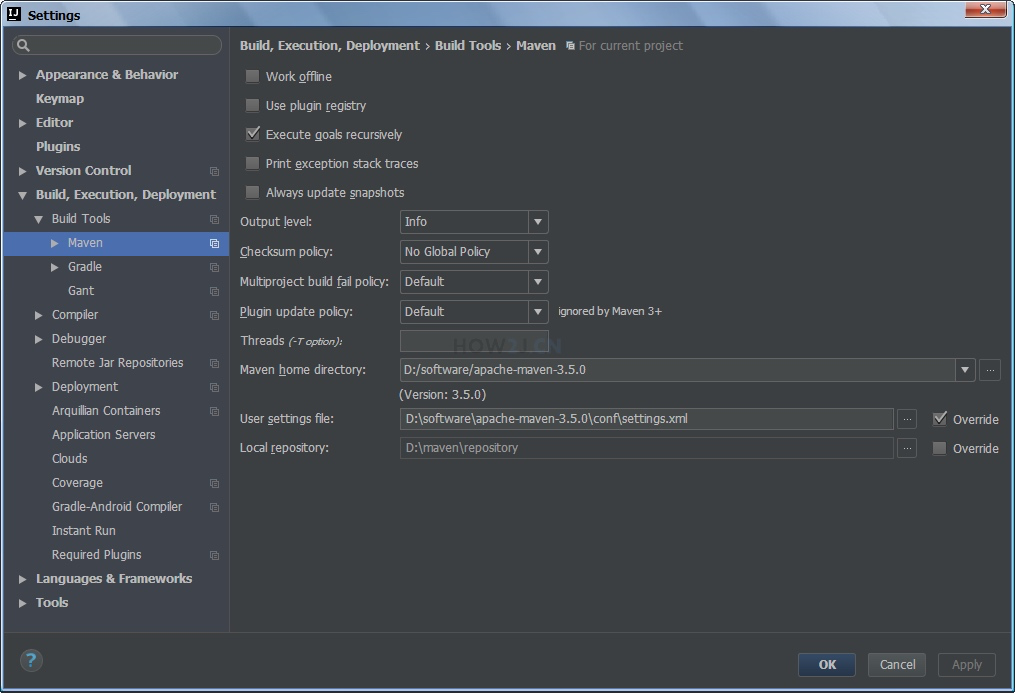Expand the Gradle tree node
Screen dimensions: 1015x693
55,267
